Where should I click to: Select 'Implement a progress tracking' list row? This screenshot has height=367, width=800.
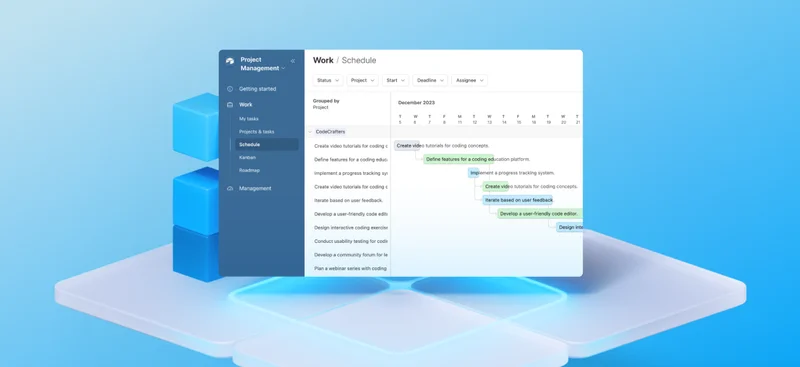coord(351,174)
